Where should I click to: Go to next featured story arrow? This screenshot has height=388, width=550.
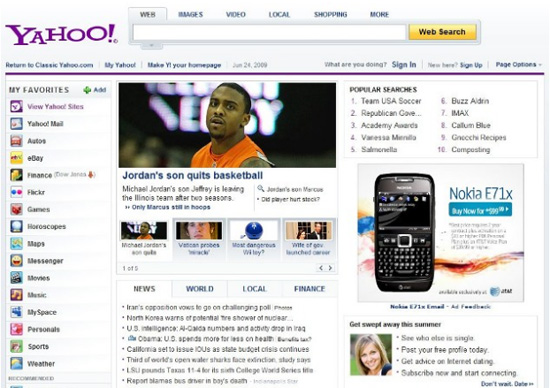(330, 268)
